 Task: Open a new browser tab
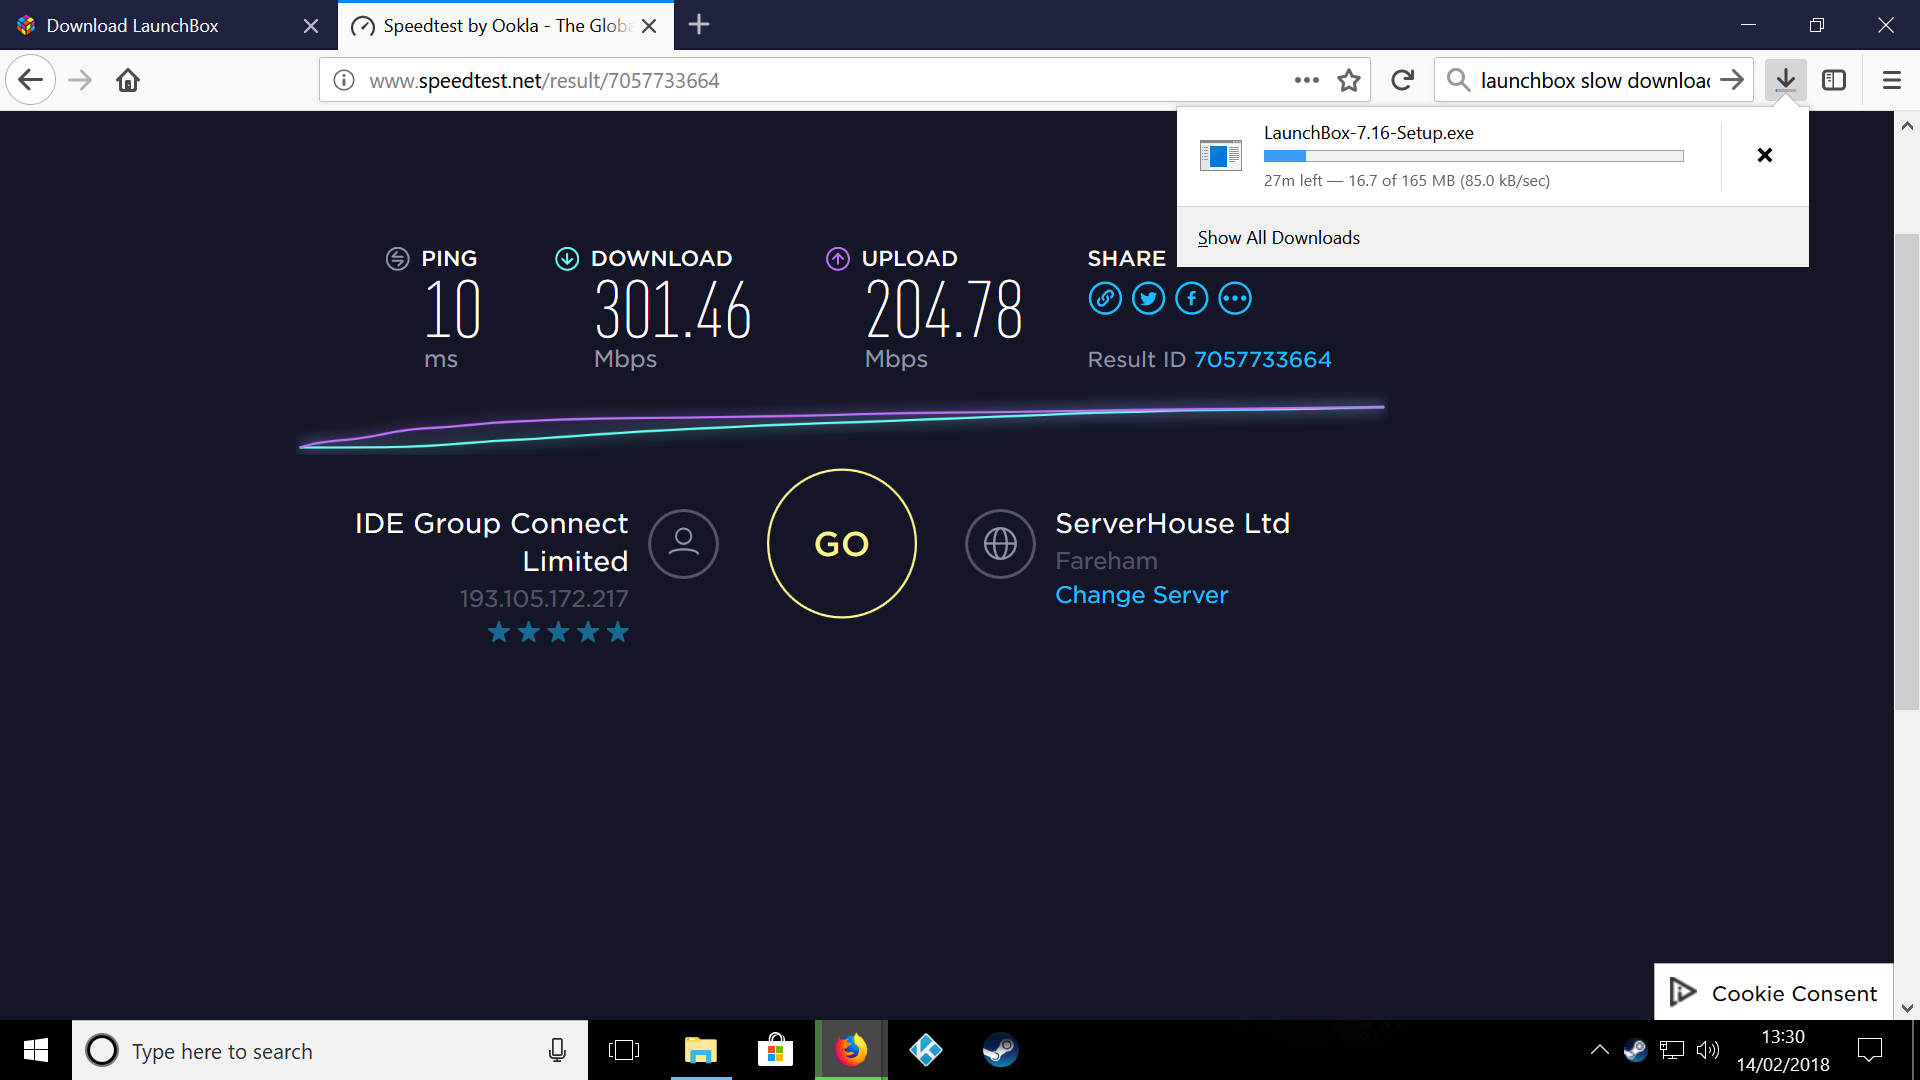(699, 25)
